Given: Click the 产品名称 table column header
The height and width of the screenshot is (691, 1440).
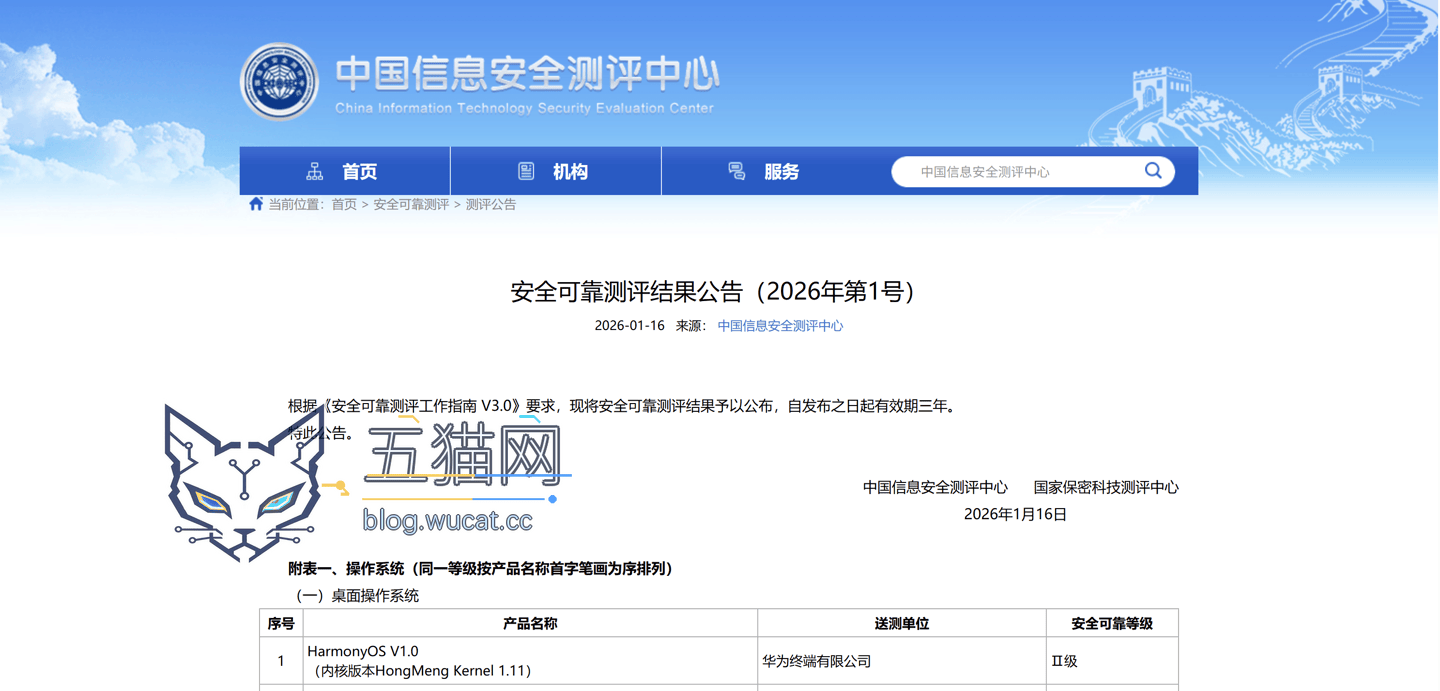Looking at the screenshot, I should [530, 623].
